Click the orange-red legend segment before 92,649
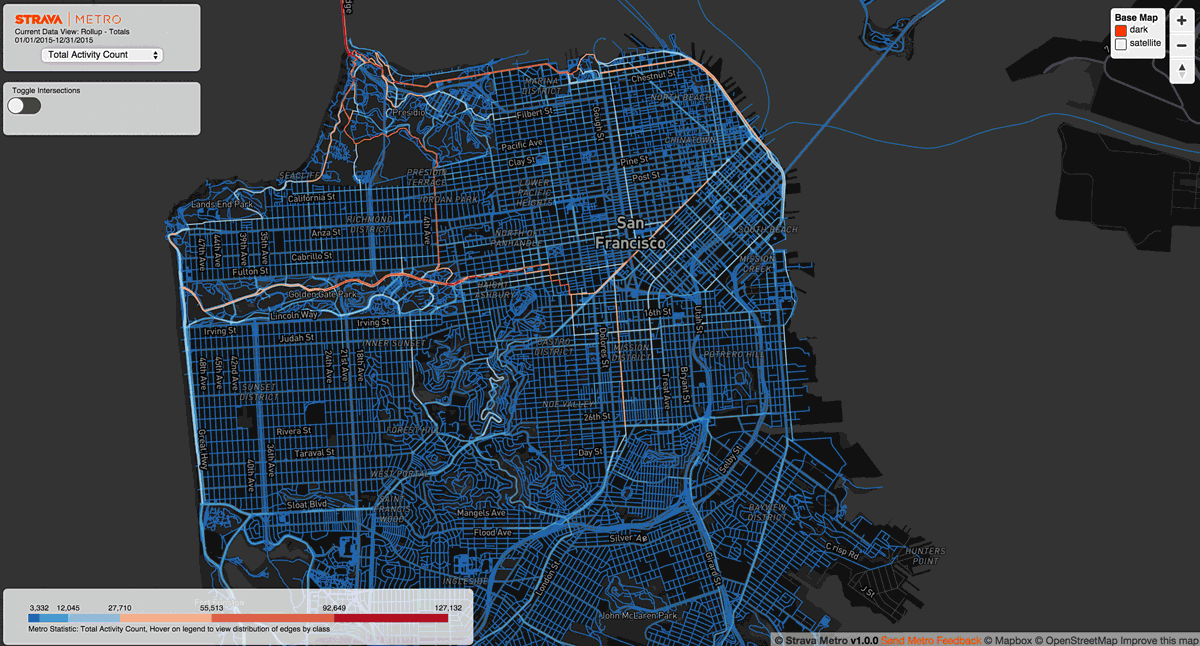The image size is (1200, 646). pos(273,620)
